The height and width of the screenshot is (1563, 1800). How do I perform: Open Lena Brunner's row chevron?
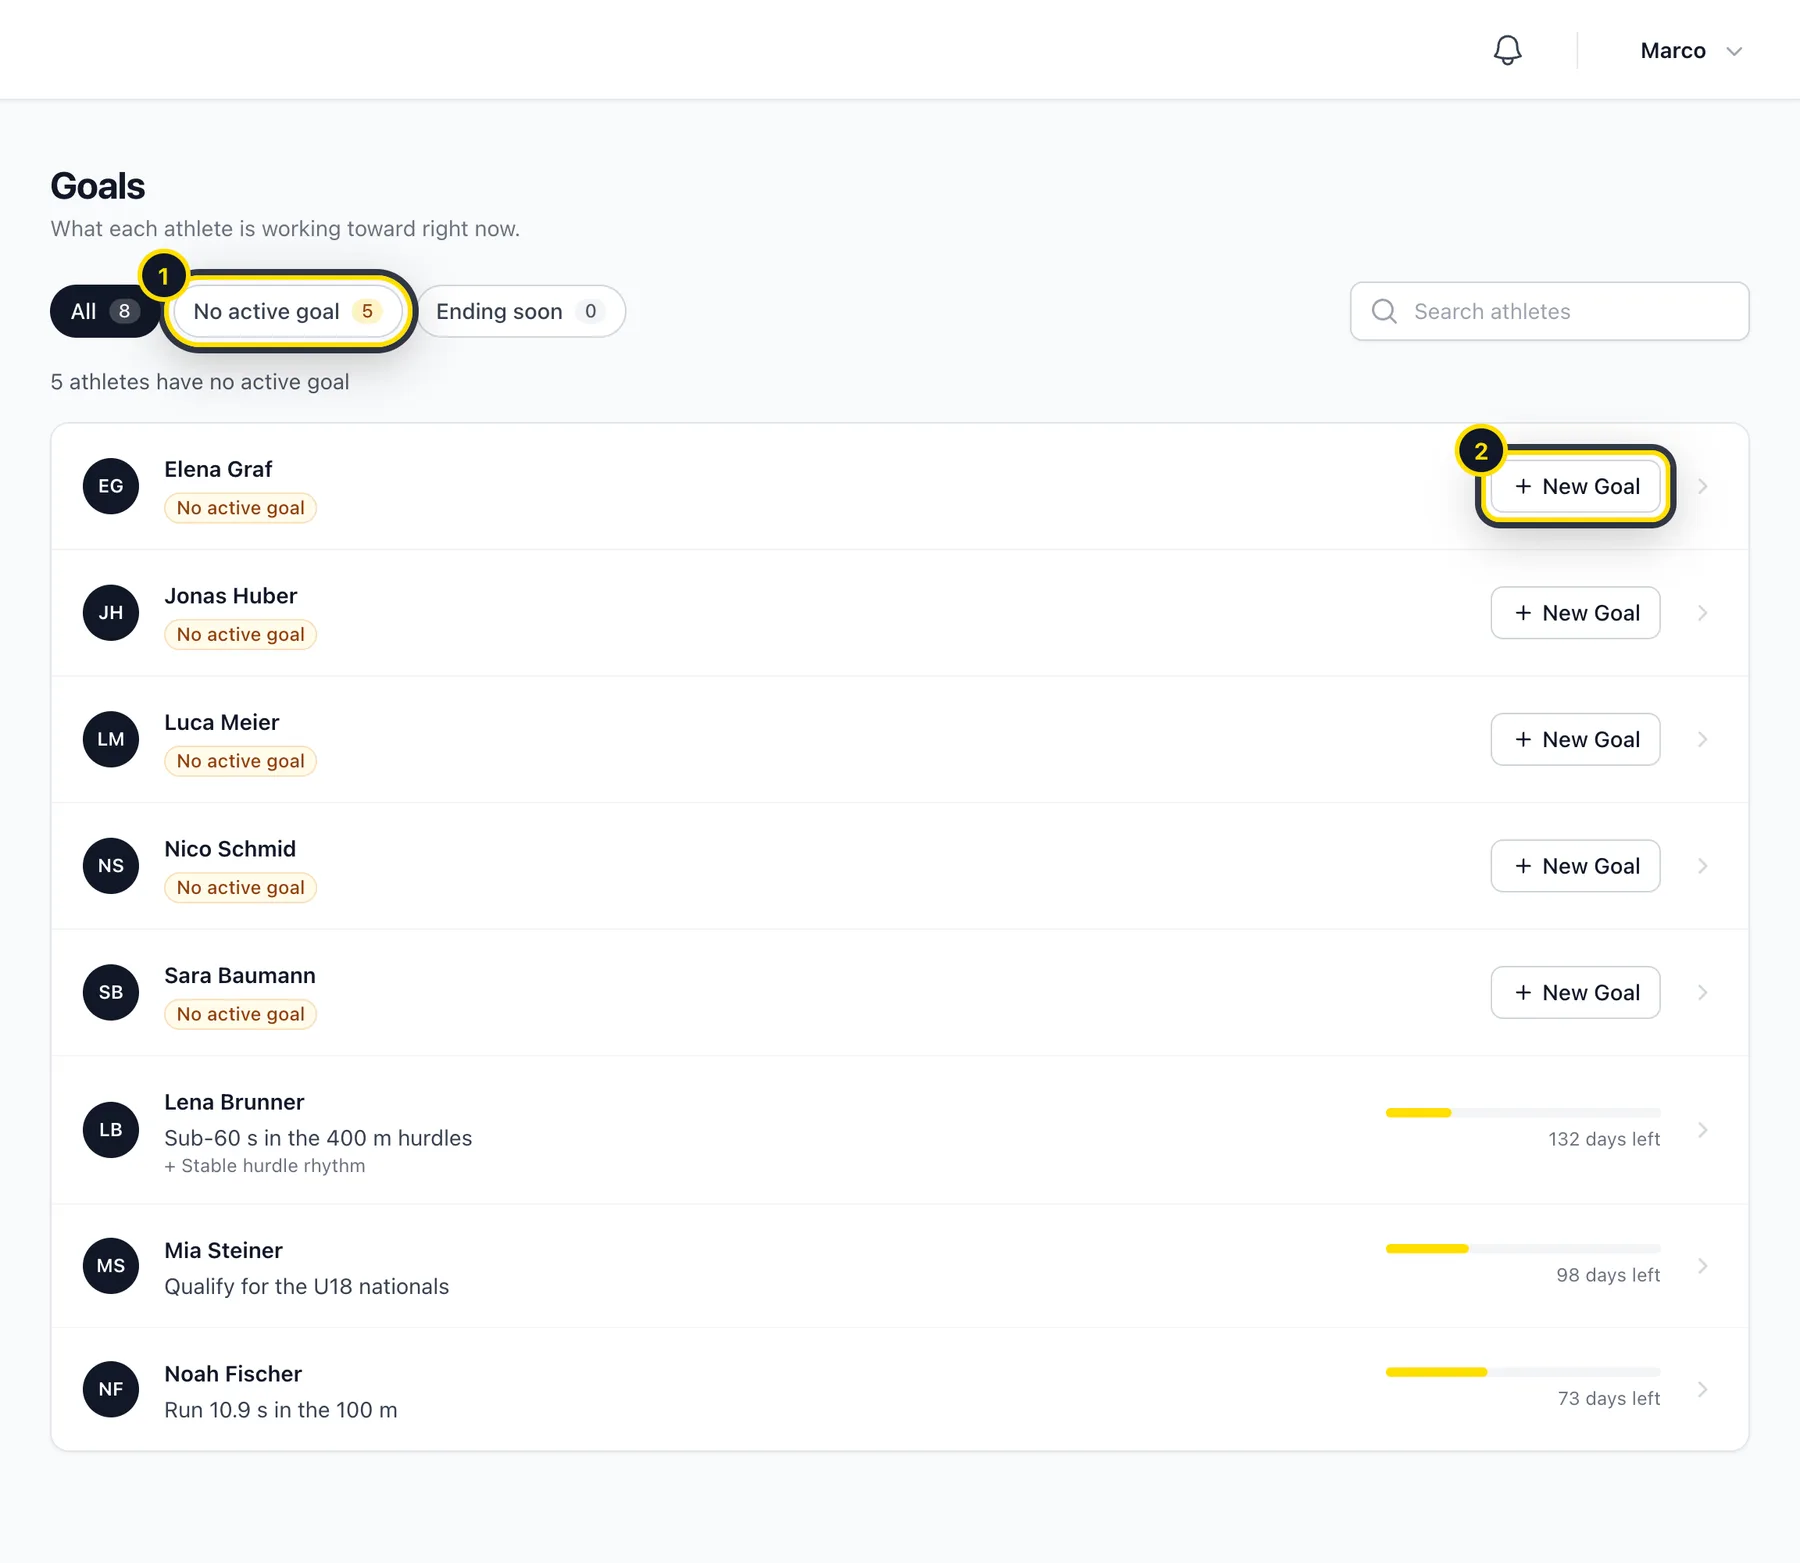point(1703,1130)
